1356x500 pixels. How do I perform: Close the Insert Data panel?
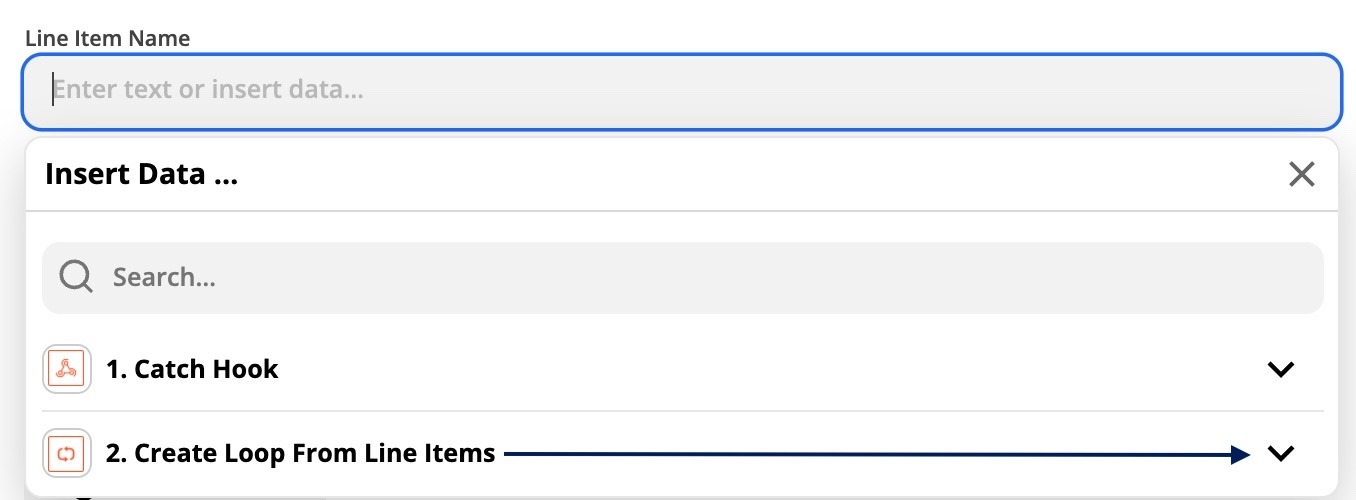[x=1301, y=175]
